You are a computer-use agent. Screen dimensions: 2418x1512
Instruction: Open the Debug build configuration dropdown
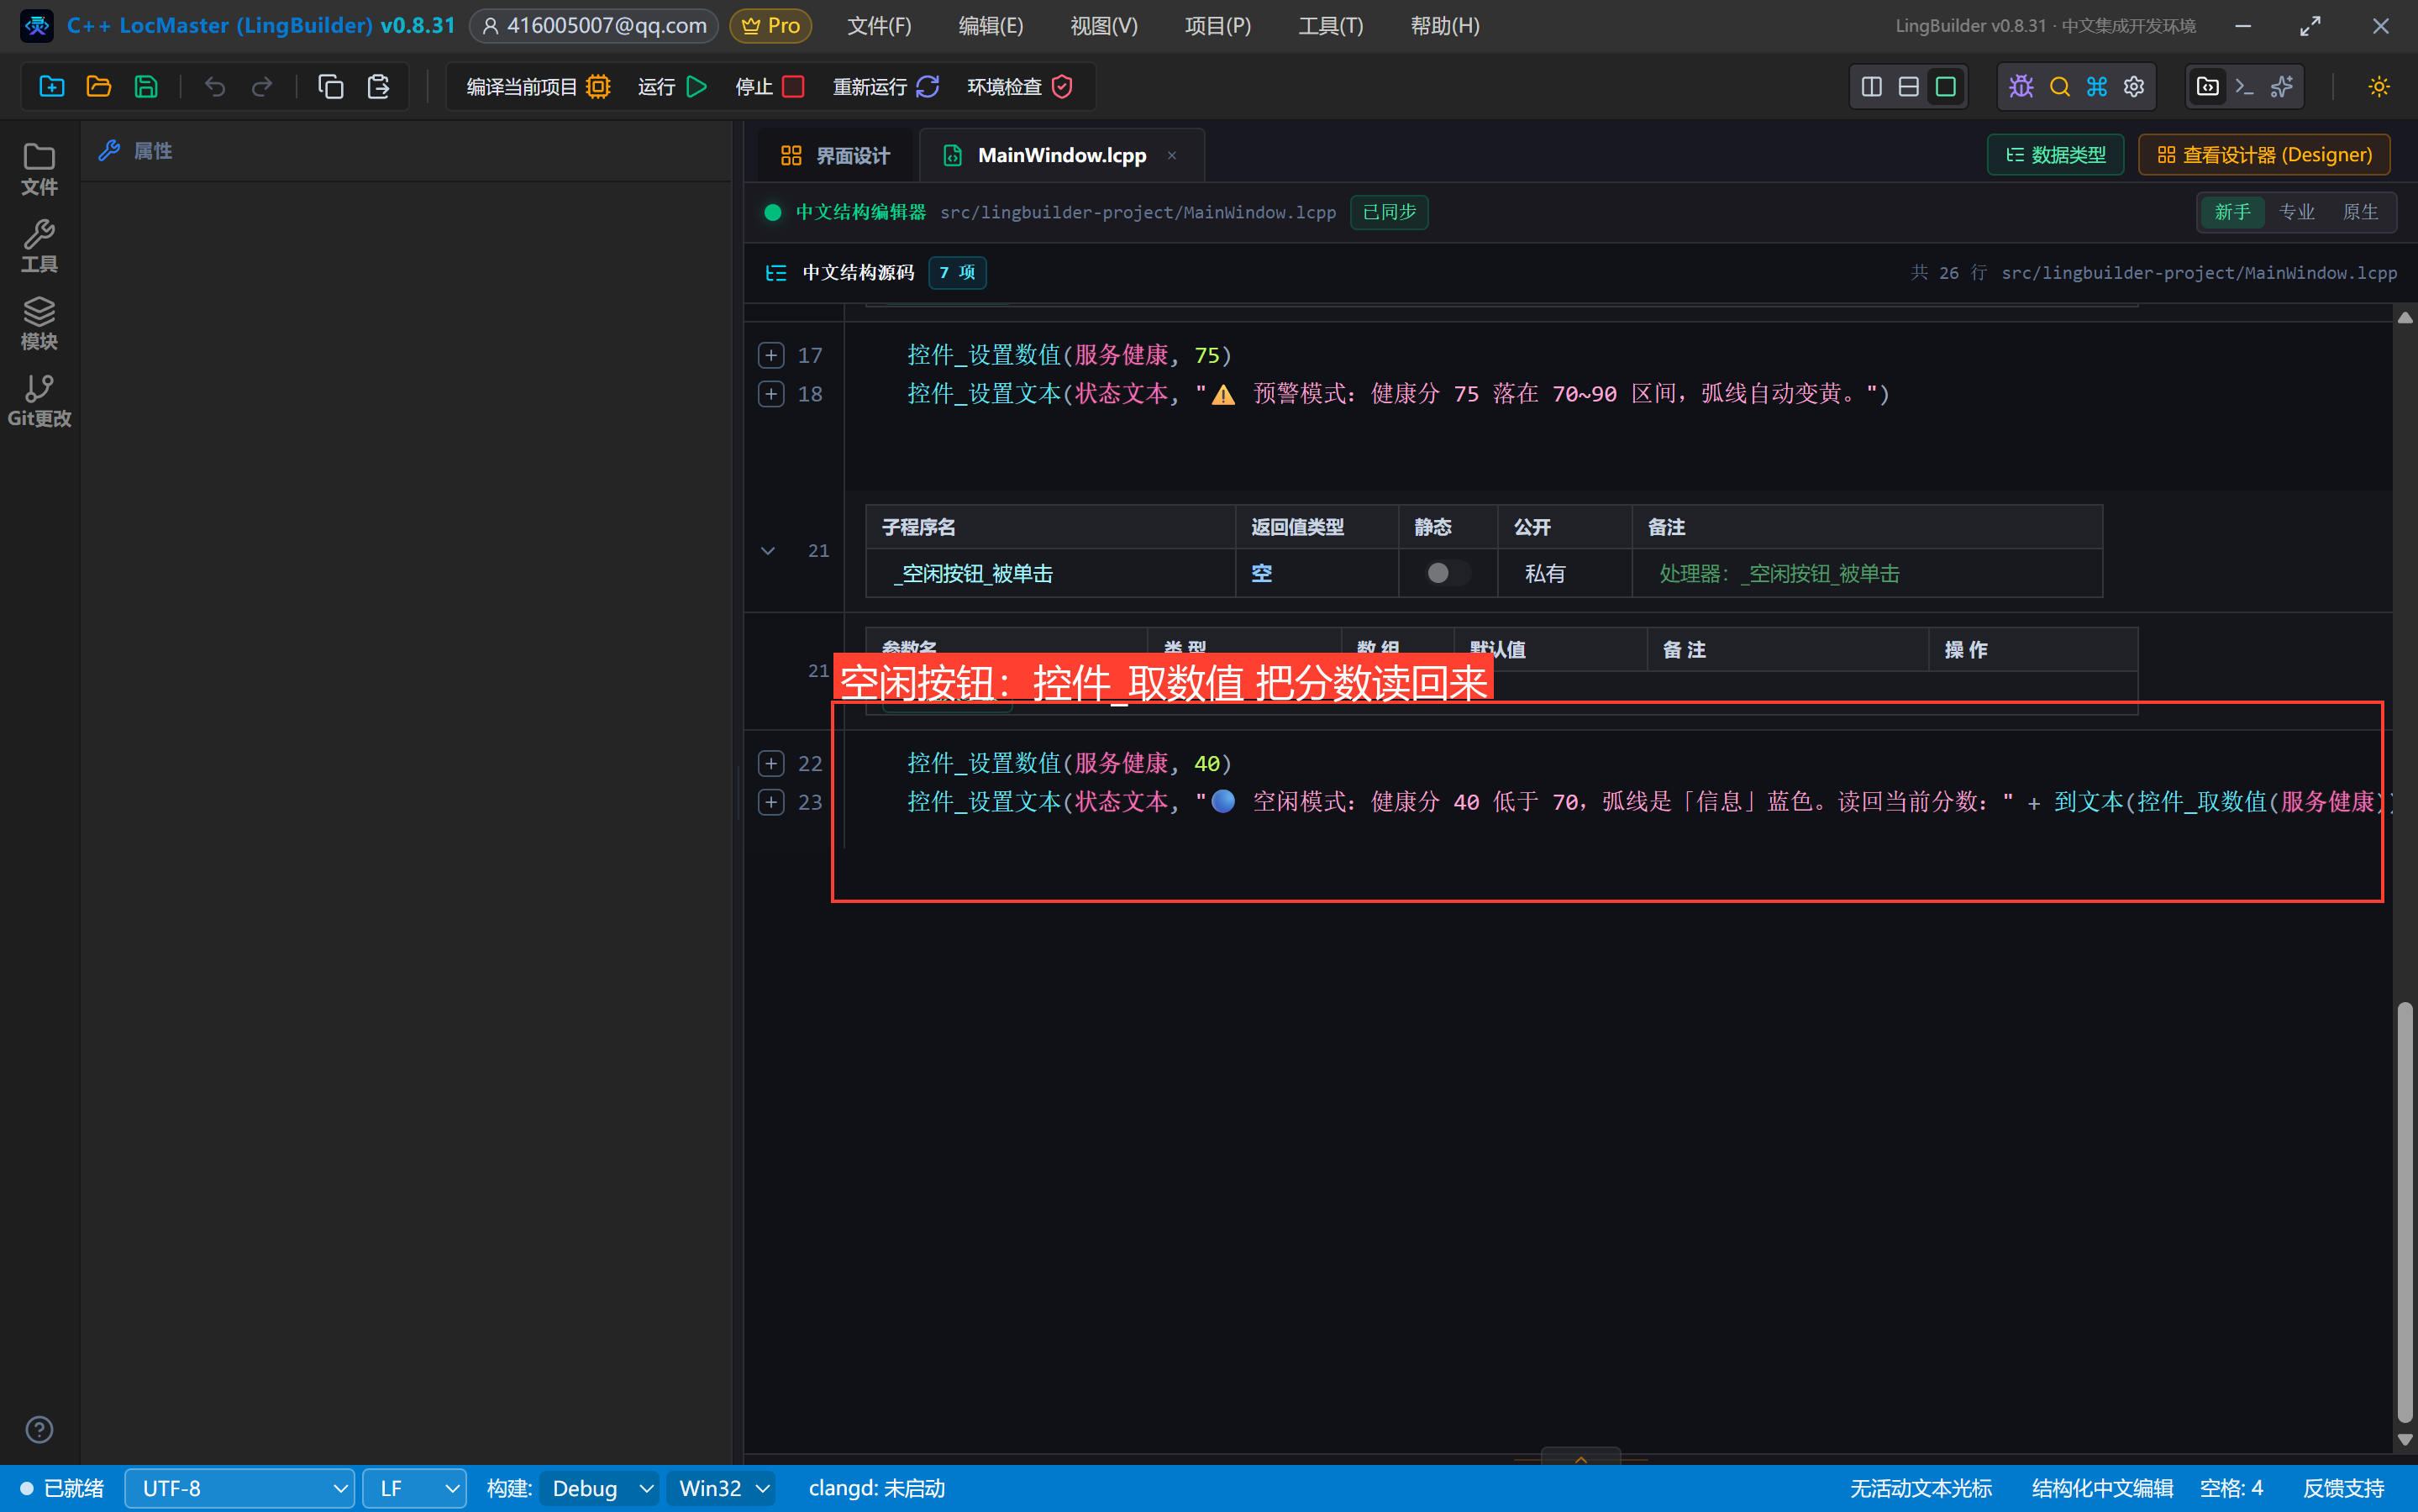pos(600,1489)
